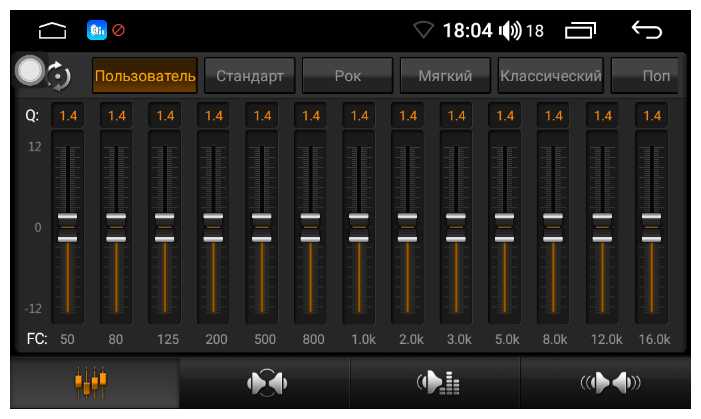Change Q value for the 50 Hz band

(x=68, y=116)
